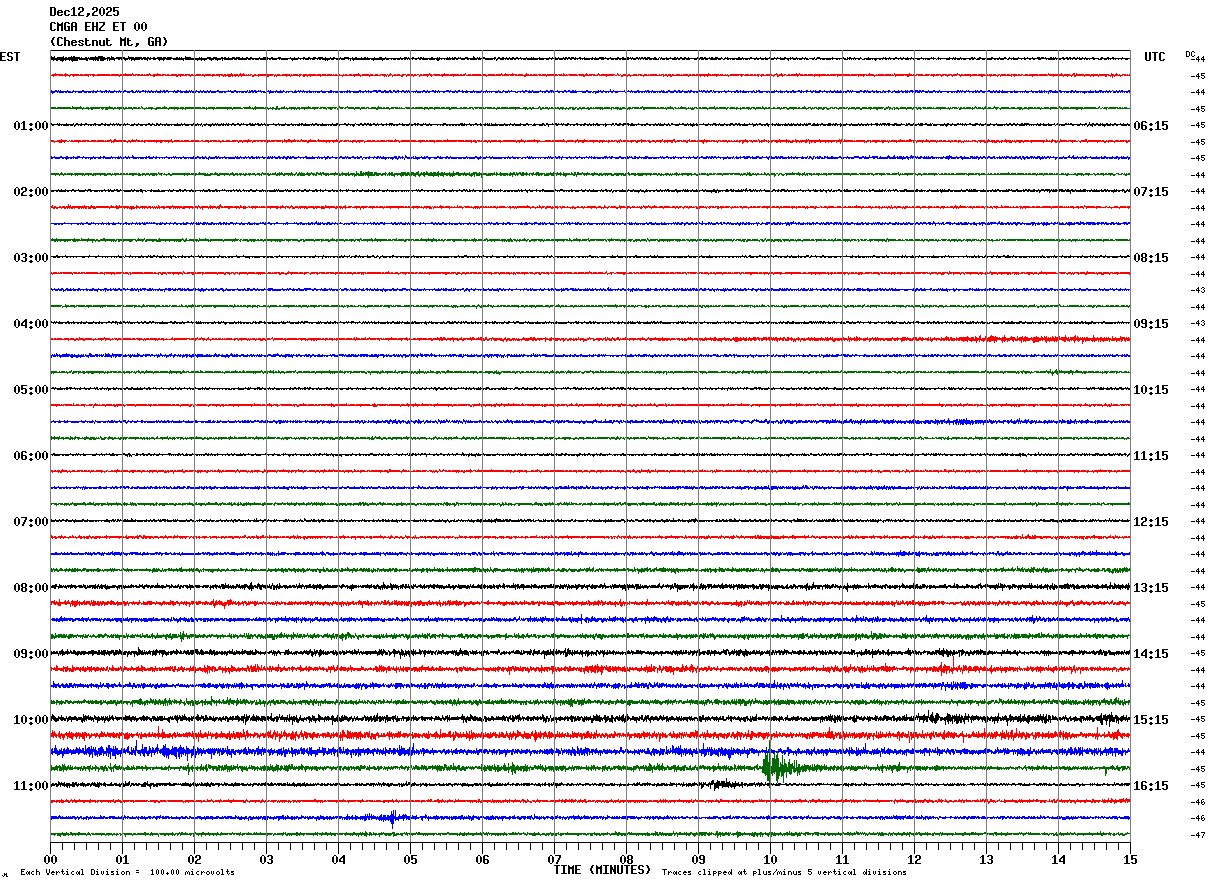Click the 11:15 UTC time label
The width and height of the screenshot is (1210, 886).
coord(1151,456)
